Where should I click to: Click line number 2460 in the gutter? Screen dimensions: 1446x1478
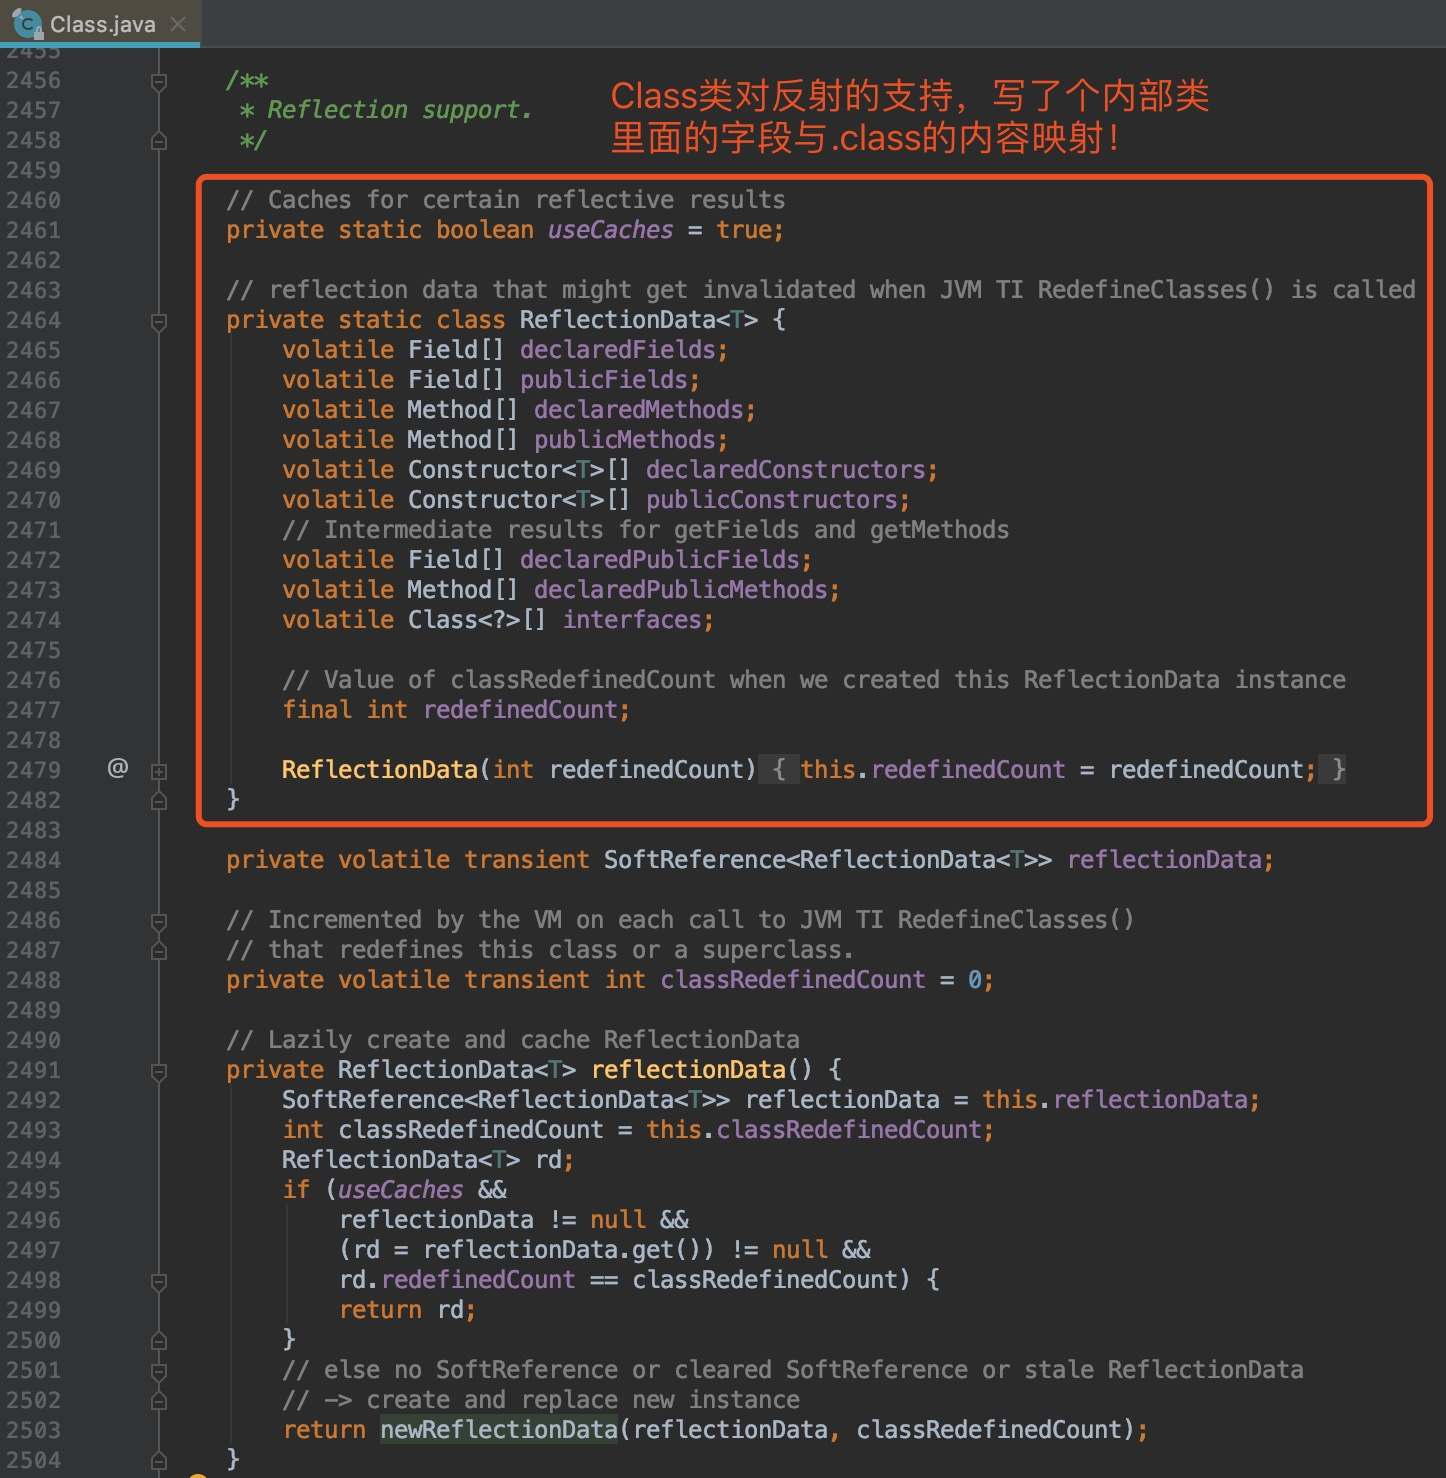click(34, 200)
